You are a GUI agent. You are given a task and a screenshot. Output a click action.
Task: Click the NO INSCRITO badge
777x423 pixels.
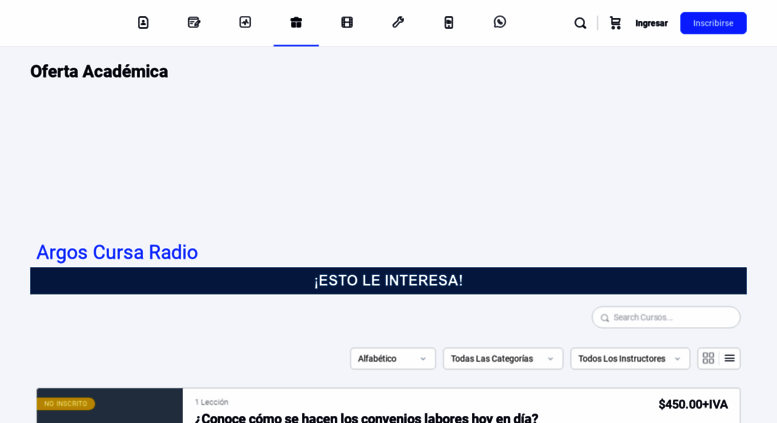(x=65, y=404)
